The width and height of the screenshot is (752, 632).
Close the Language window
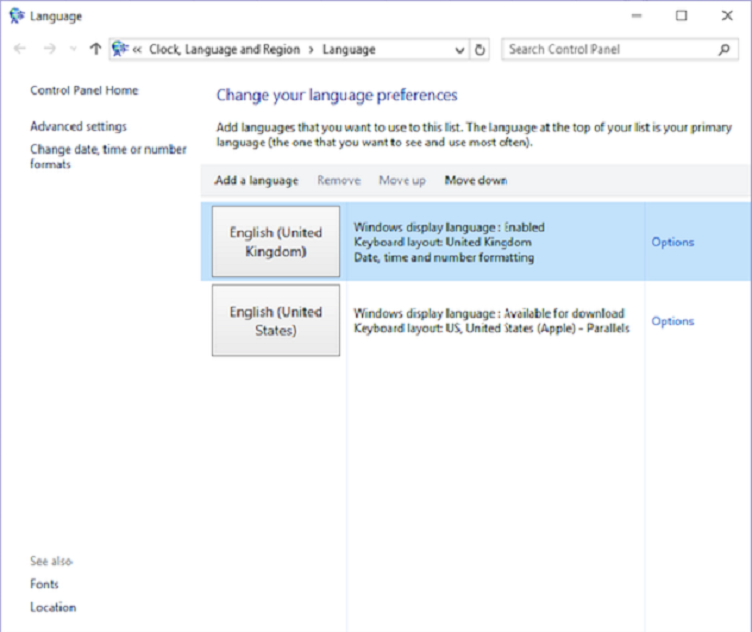tap(727, 16)
